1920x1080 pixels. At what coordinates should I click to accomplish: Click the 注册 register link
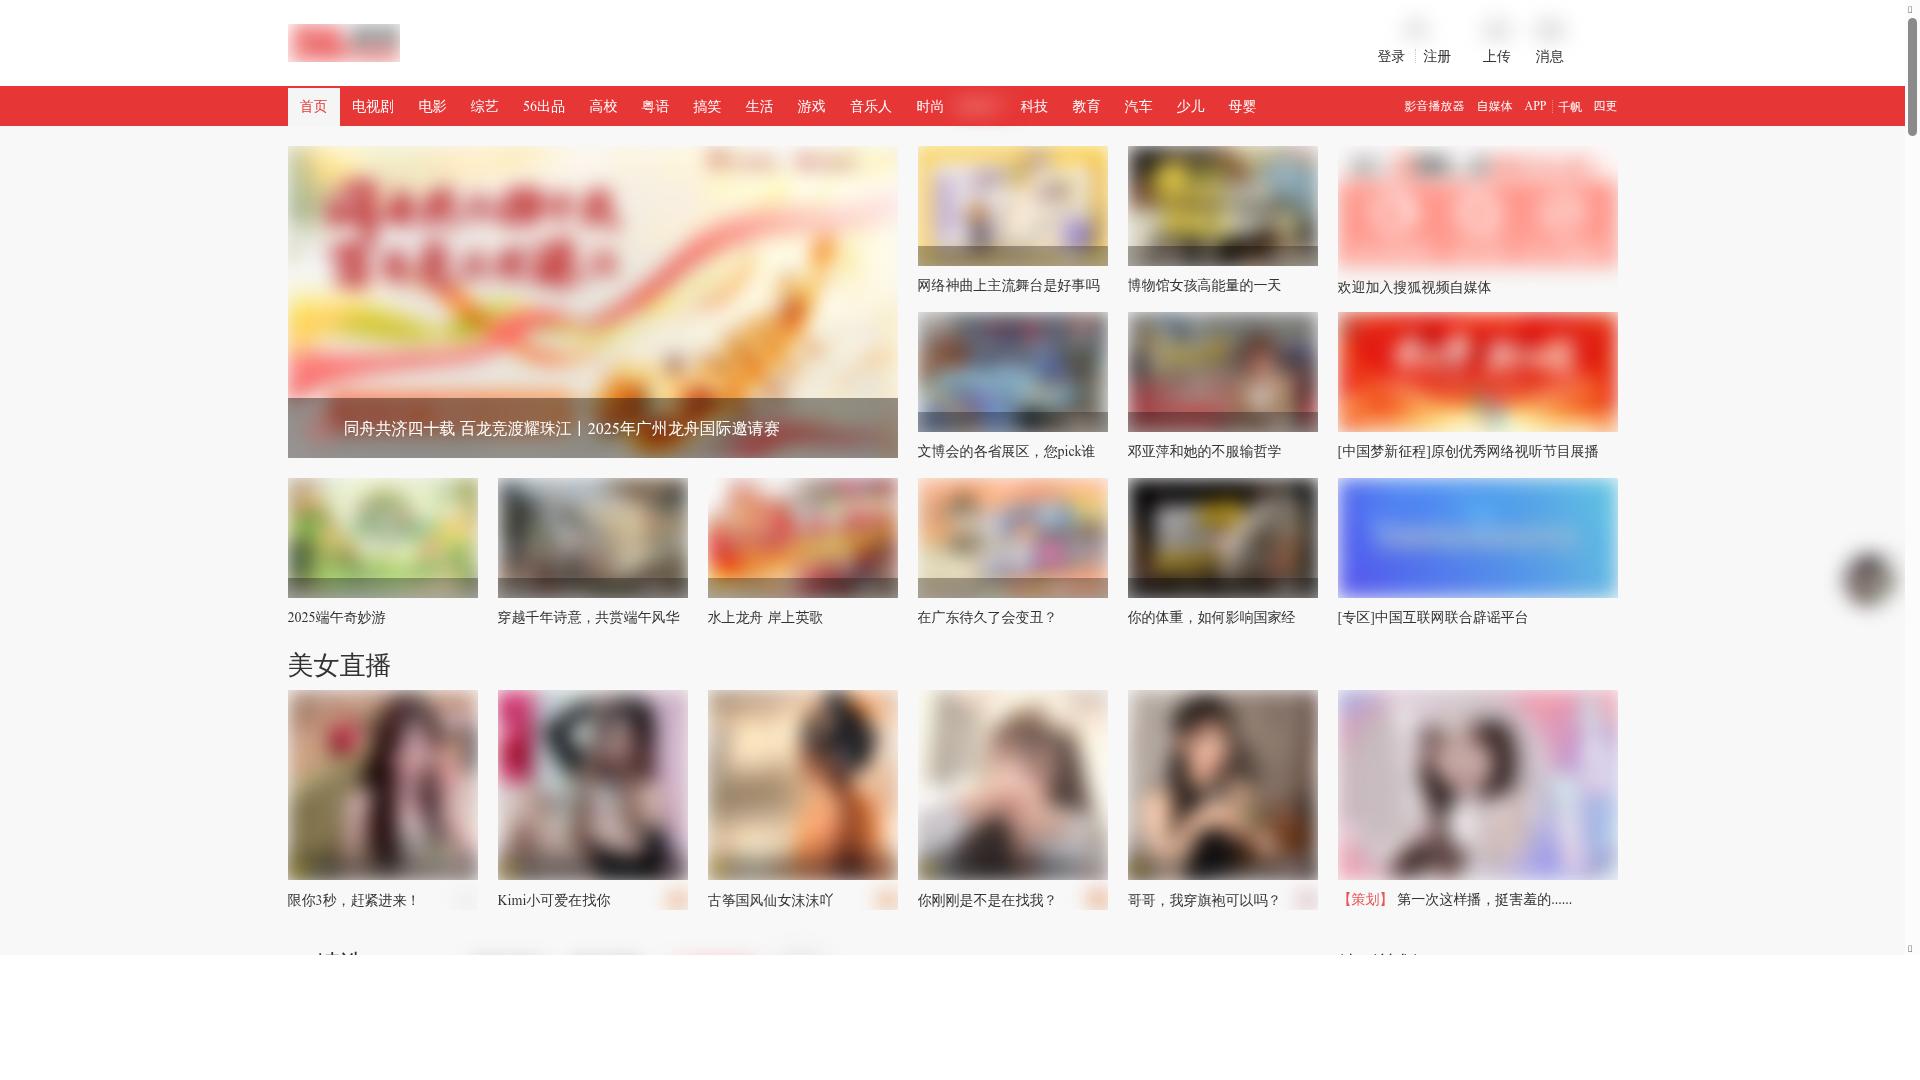(x=1437, y=57)
